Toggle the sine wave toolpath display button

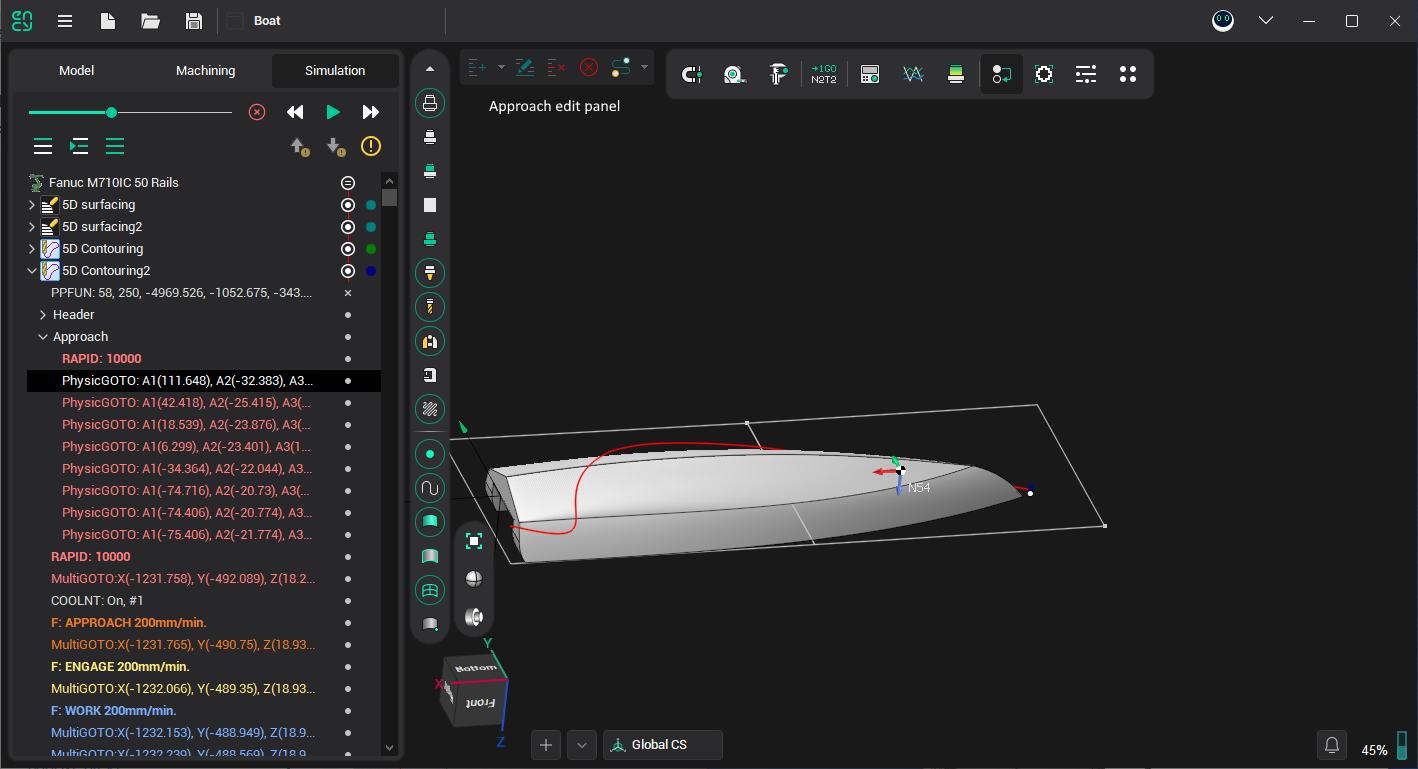[430, 488]
